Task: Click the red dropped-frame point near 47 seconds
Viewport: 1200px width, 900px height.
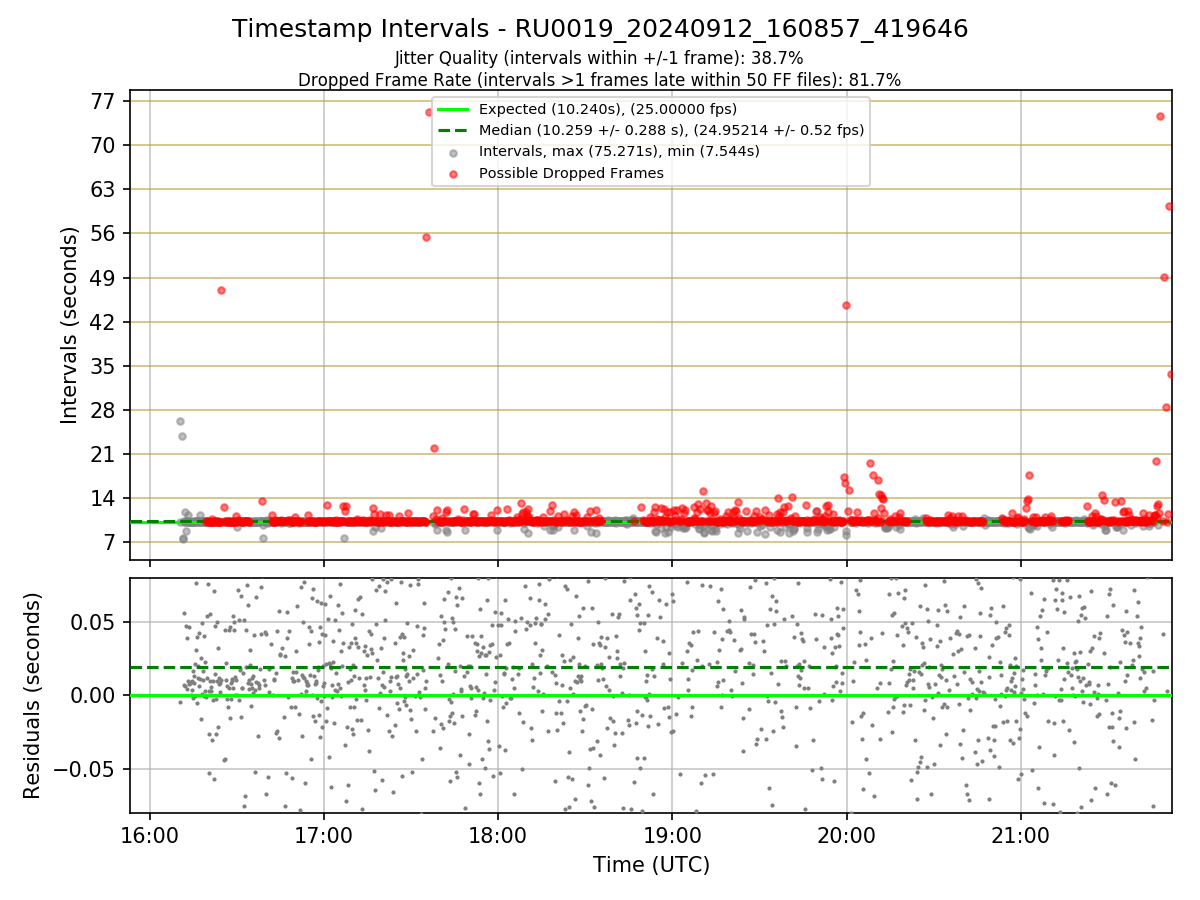Action: pyautogui.click(x=221, y=290)
